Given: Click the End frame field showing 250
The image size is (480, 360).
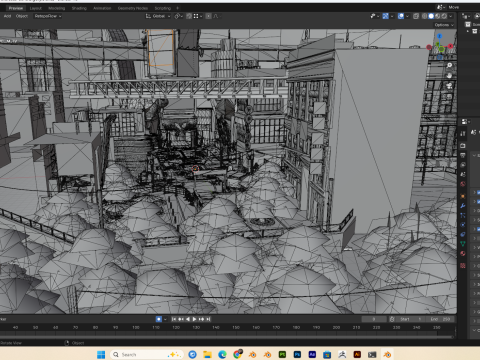Looking at the screenshot, I should pyautogui.click(x=441, y=319).
